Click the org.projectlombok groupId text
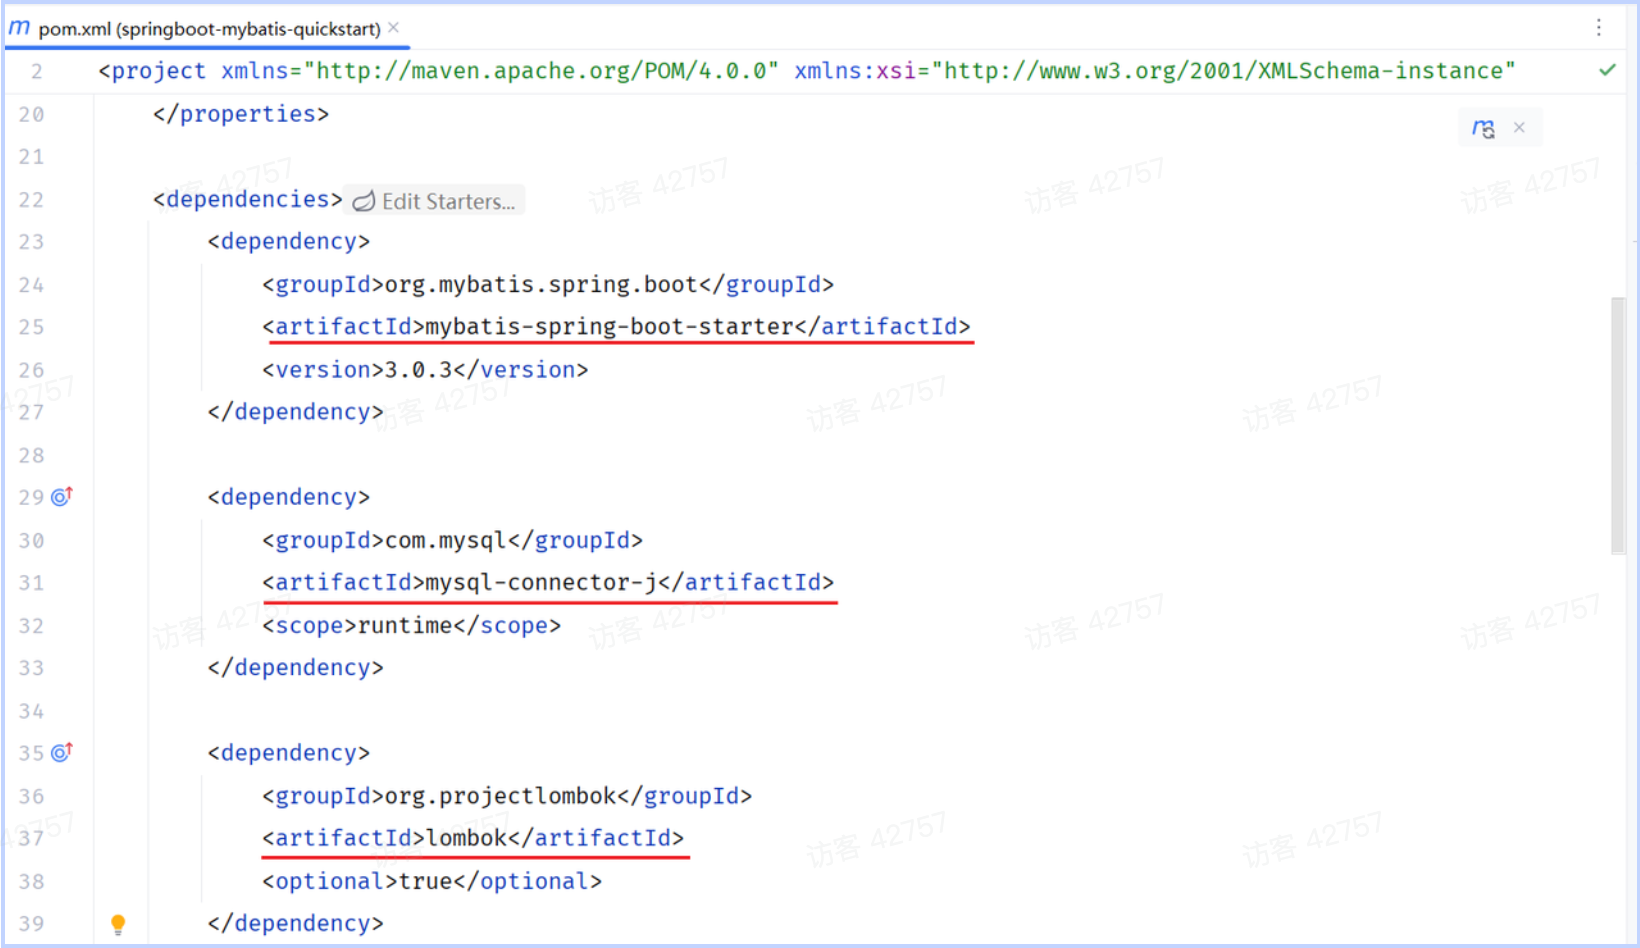The height and width of the screenshot is (948, 1640). (500, 796)
